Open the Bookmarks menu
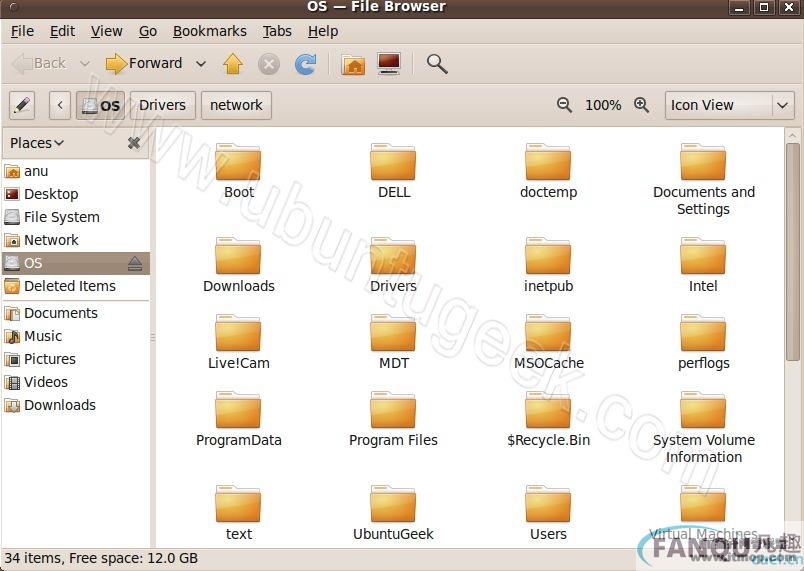 pos(210,32)
